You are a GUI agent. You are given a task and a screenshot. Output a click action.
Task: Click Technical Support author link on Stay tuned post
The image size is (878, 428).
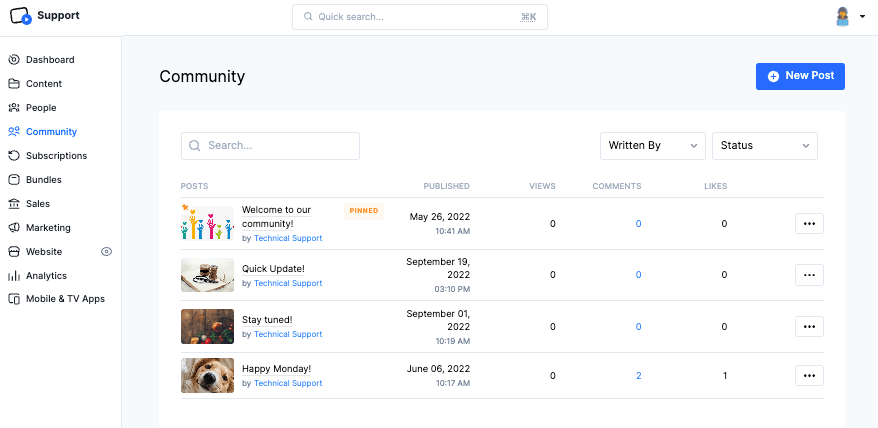tap(288, 334)
